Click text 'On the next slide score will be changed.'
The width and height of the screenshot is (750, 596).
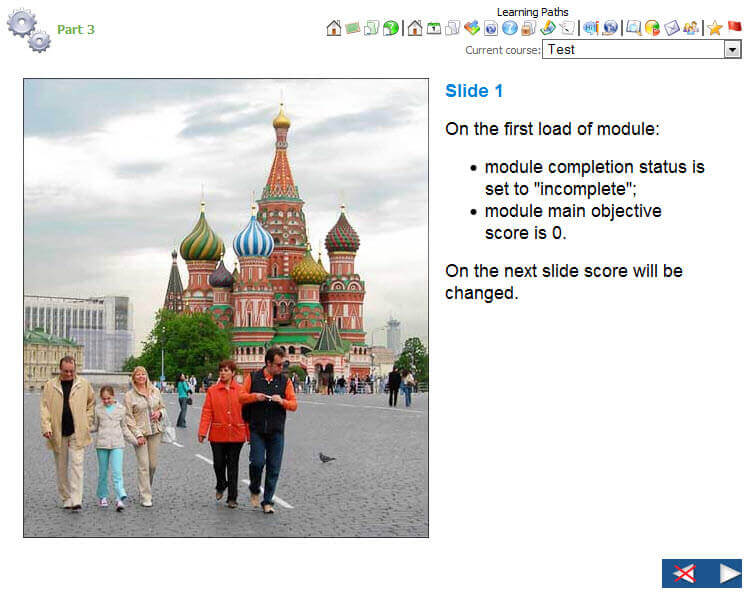click(563, 282)
